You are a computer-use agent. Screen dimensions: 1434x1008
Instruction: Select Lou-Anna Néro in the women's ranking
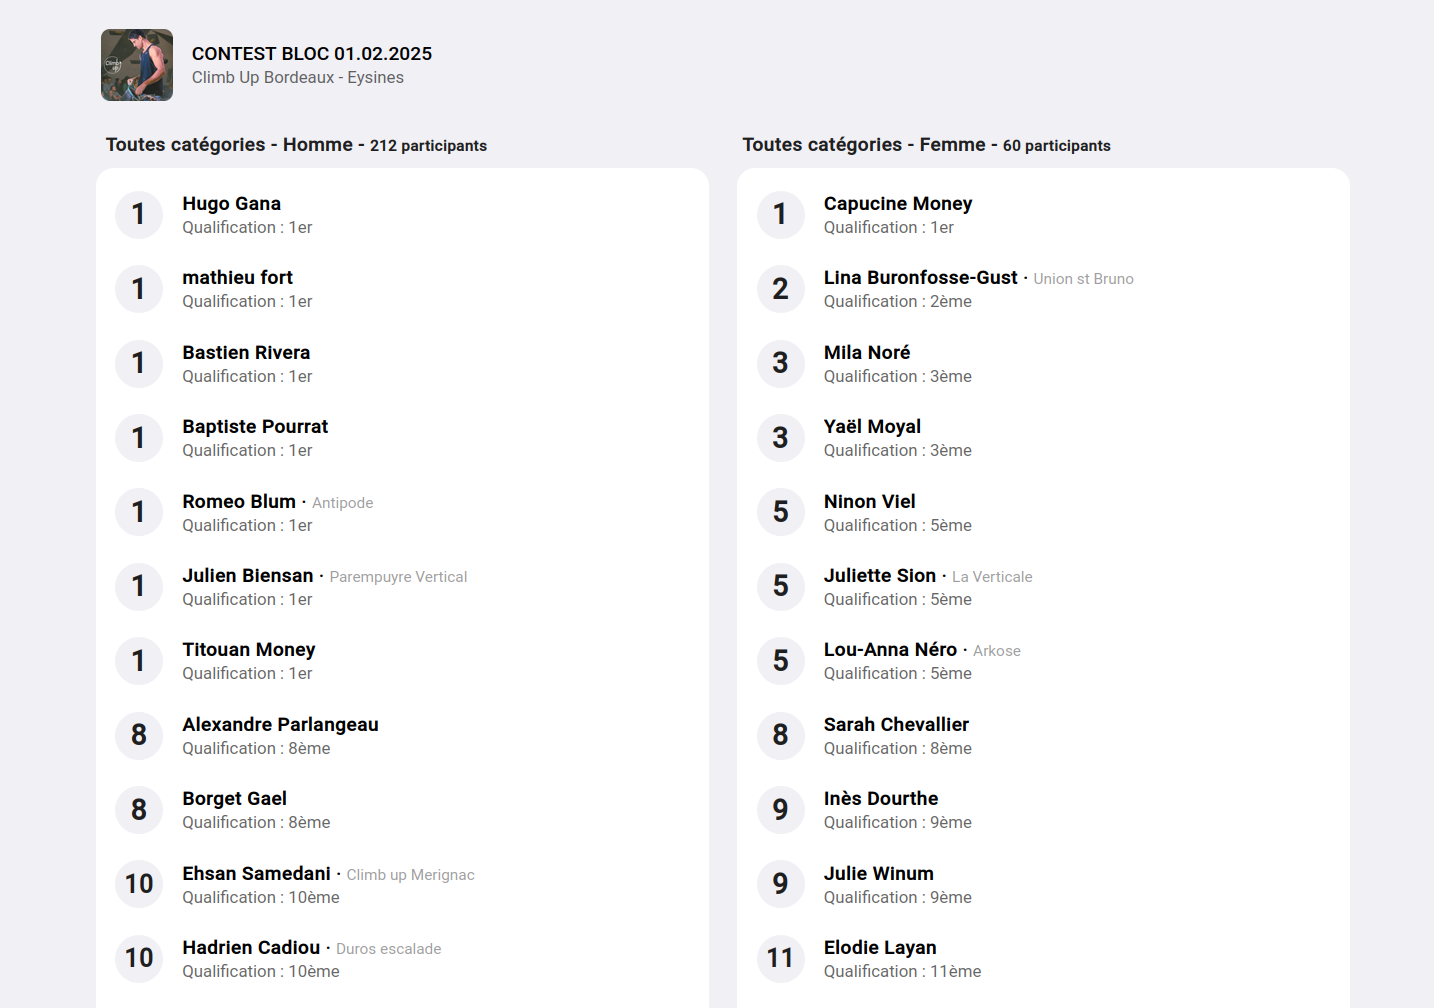click(890, 650)
